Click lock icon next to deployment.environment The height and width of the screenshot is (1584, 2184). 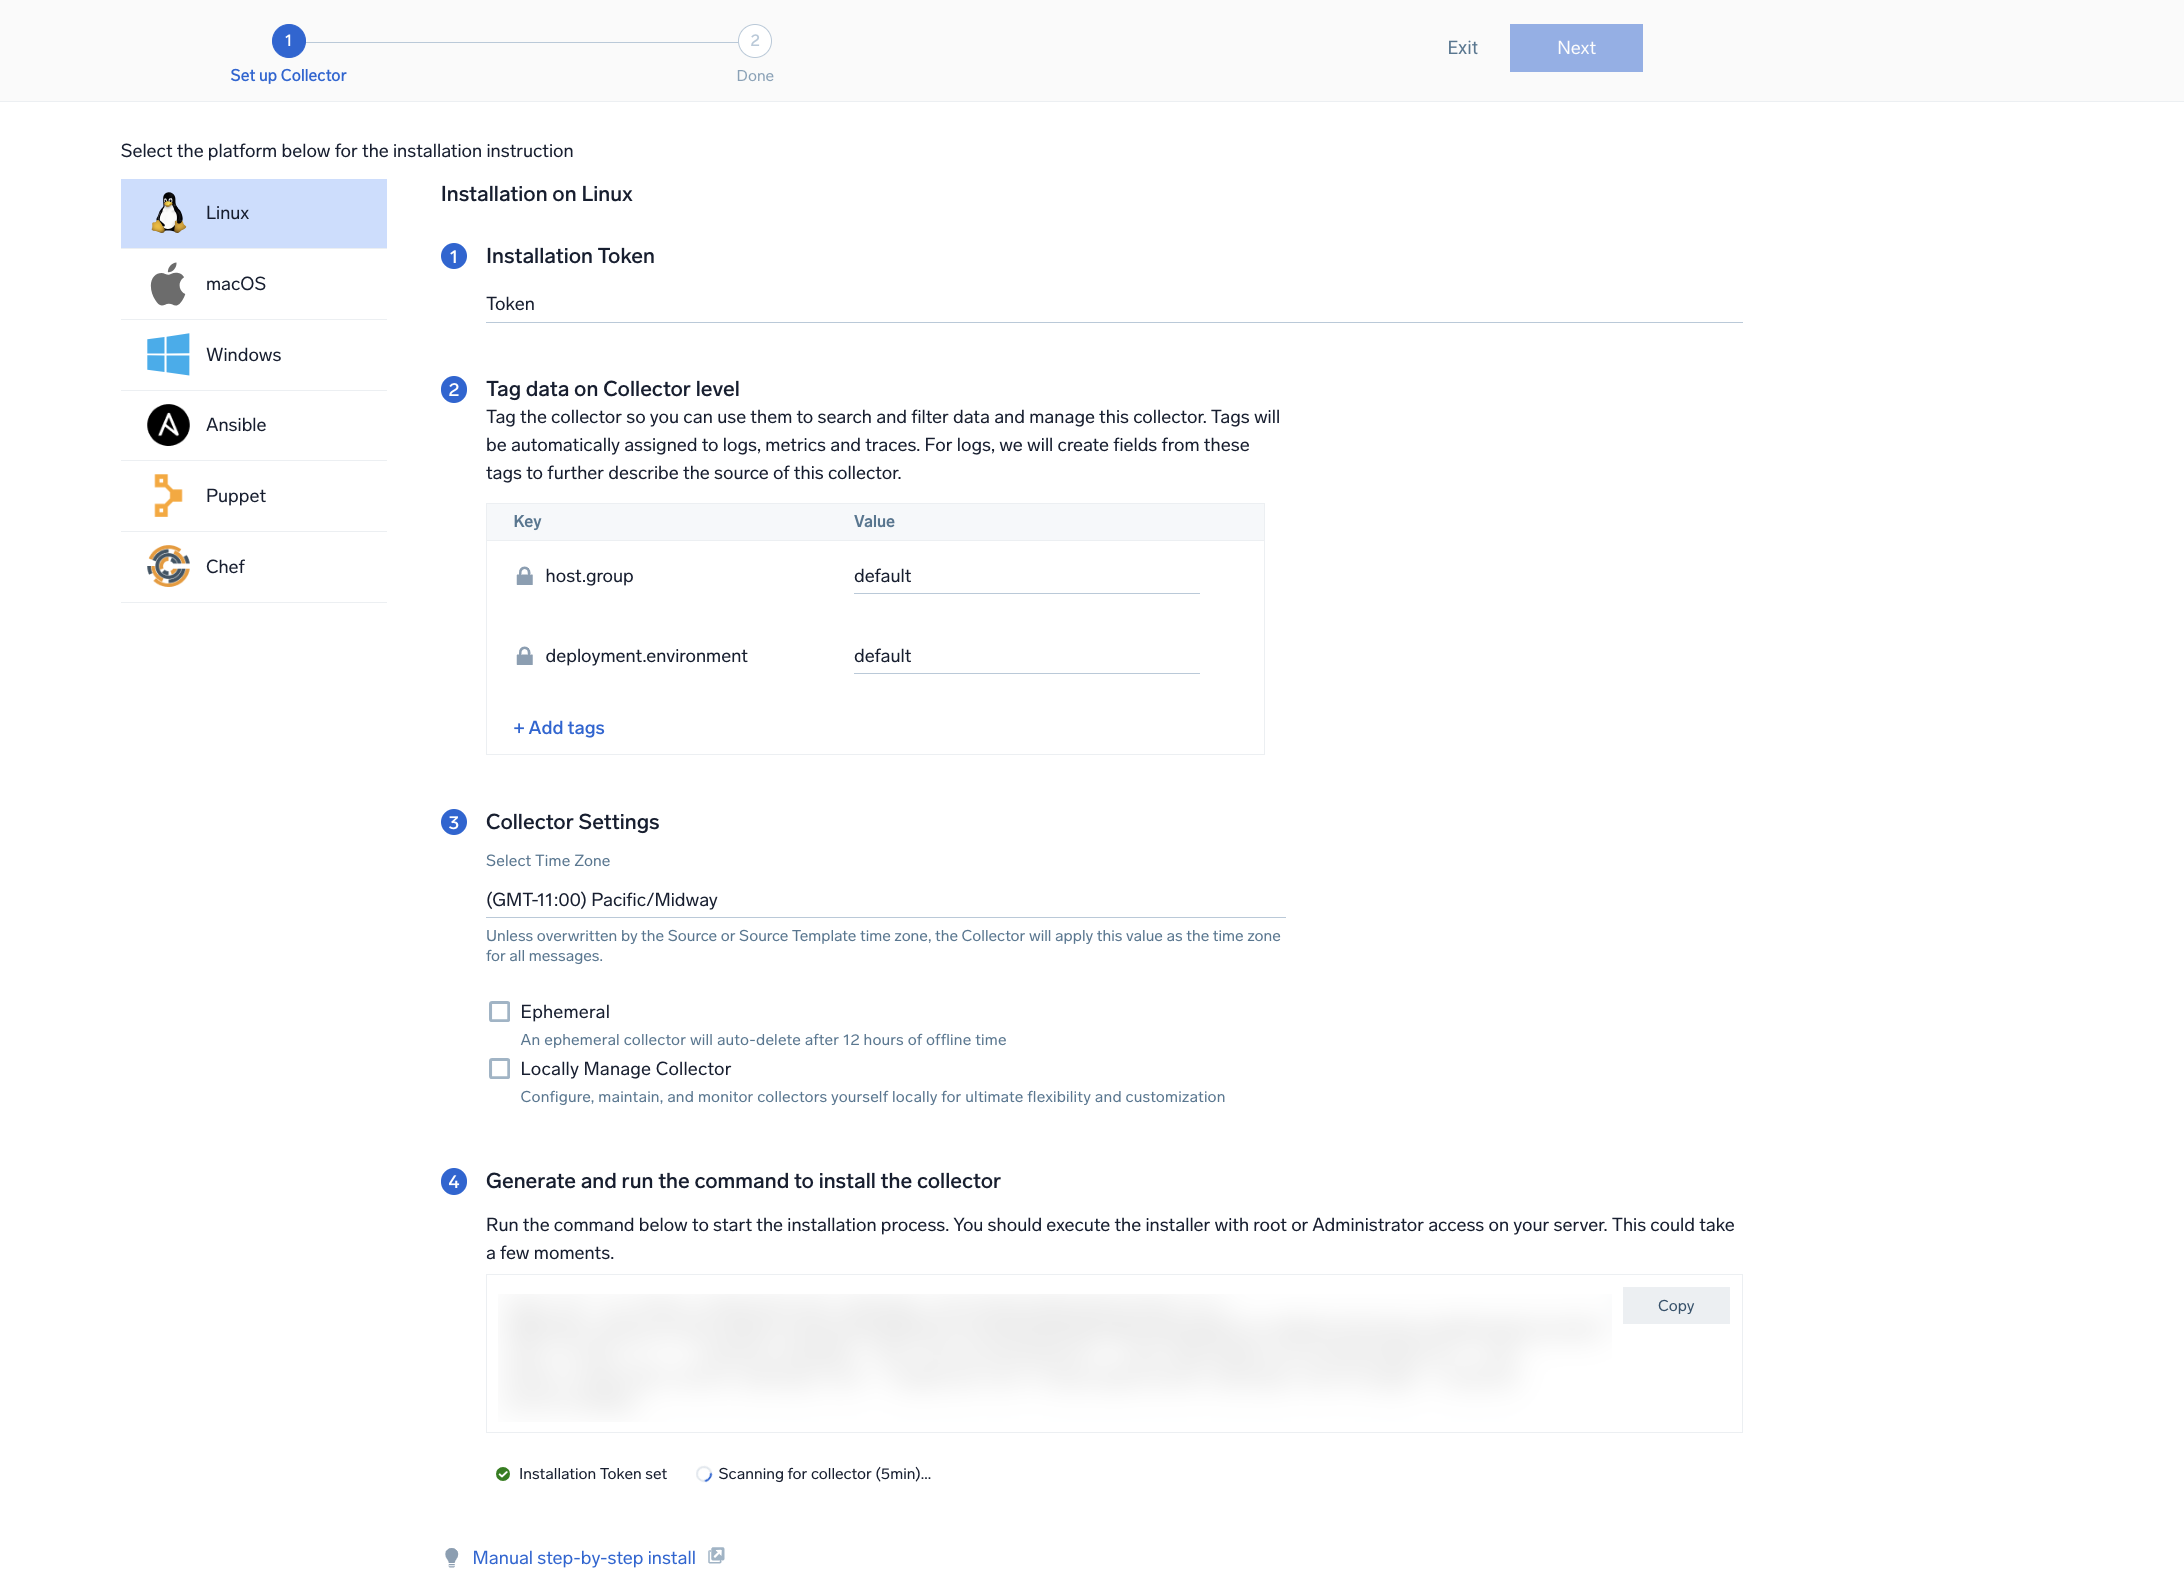click(x=524, y=656)
